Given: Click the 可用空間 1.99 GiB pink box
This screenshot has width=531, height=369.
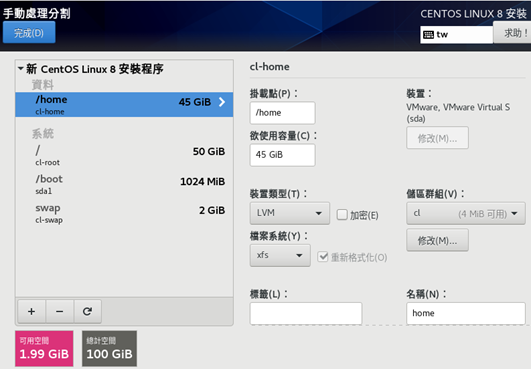Looking at the screenshot, I should pyautogui.click(x=44, y=348).
